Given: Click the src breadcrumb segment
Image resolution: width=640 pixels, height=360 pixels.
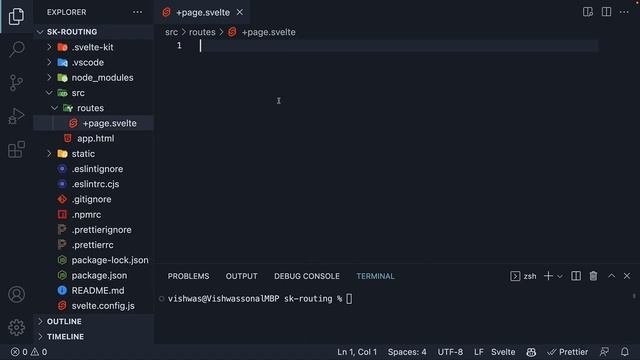Looking at the screenshot, I should coord(171,32).
